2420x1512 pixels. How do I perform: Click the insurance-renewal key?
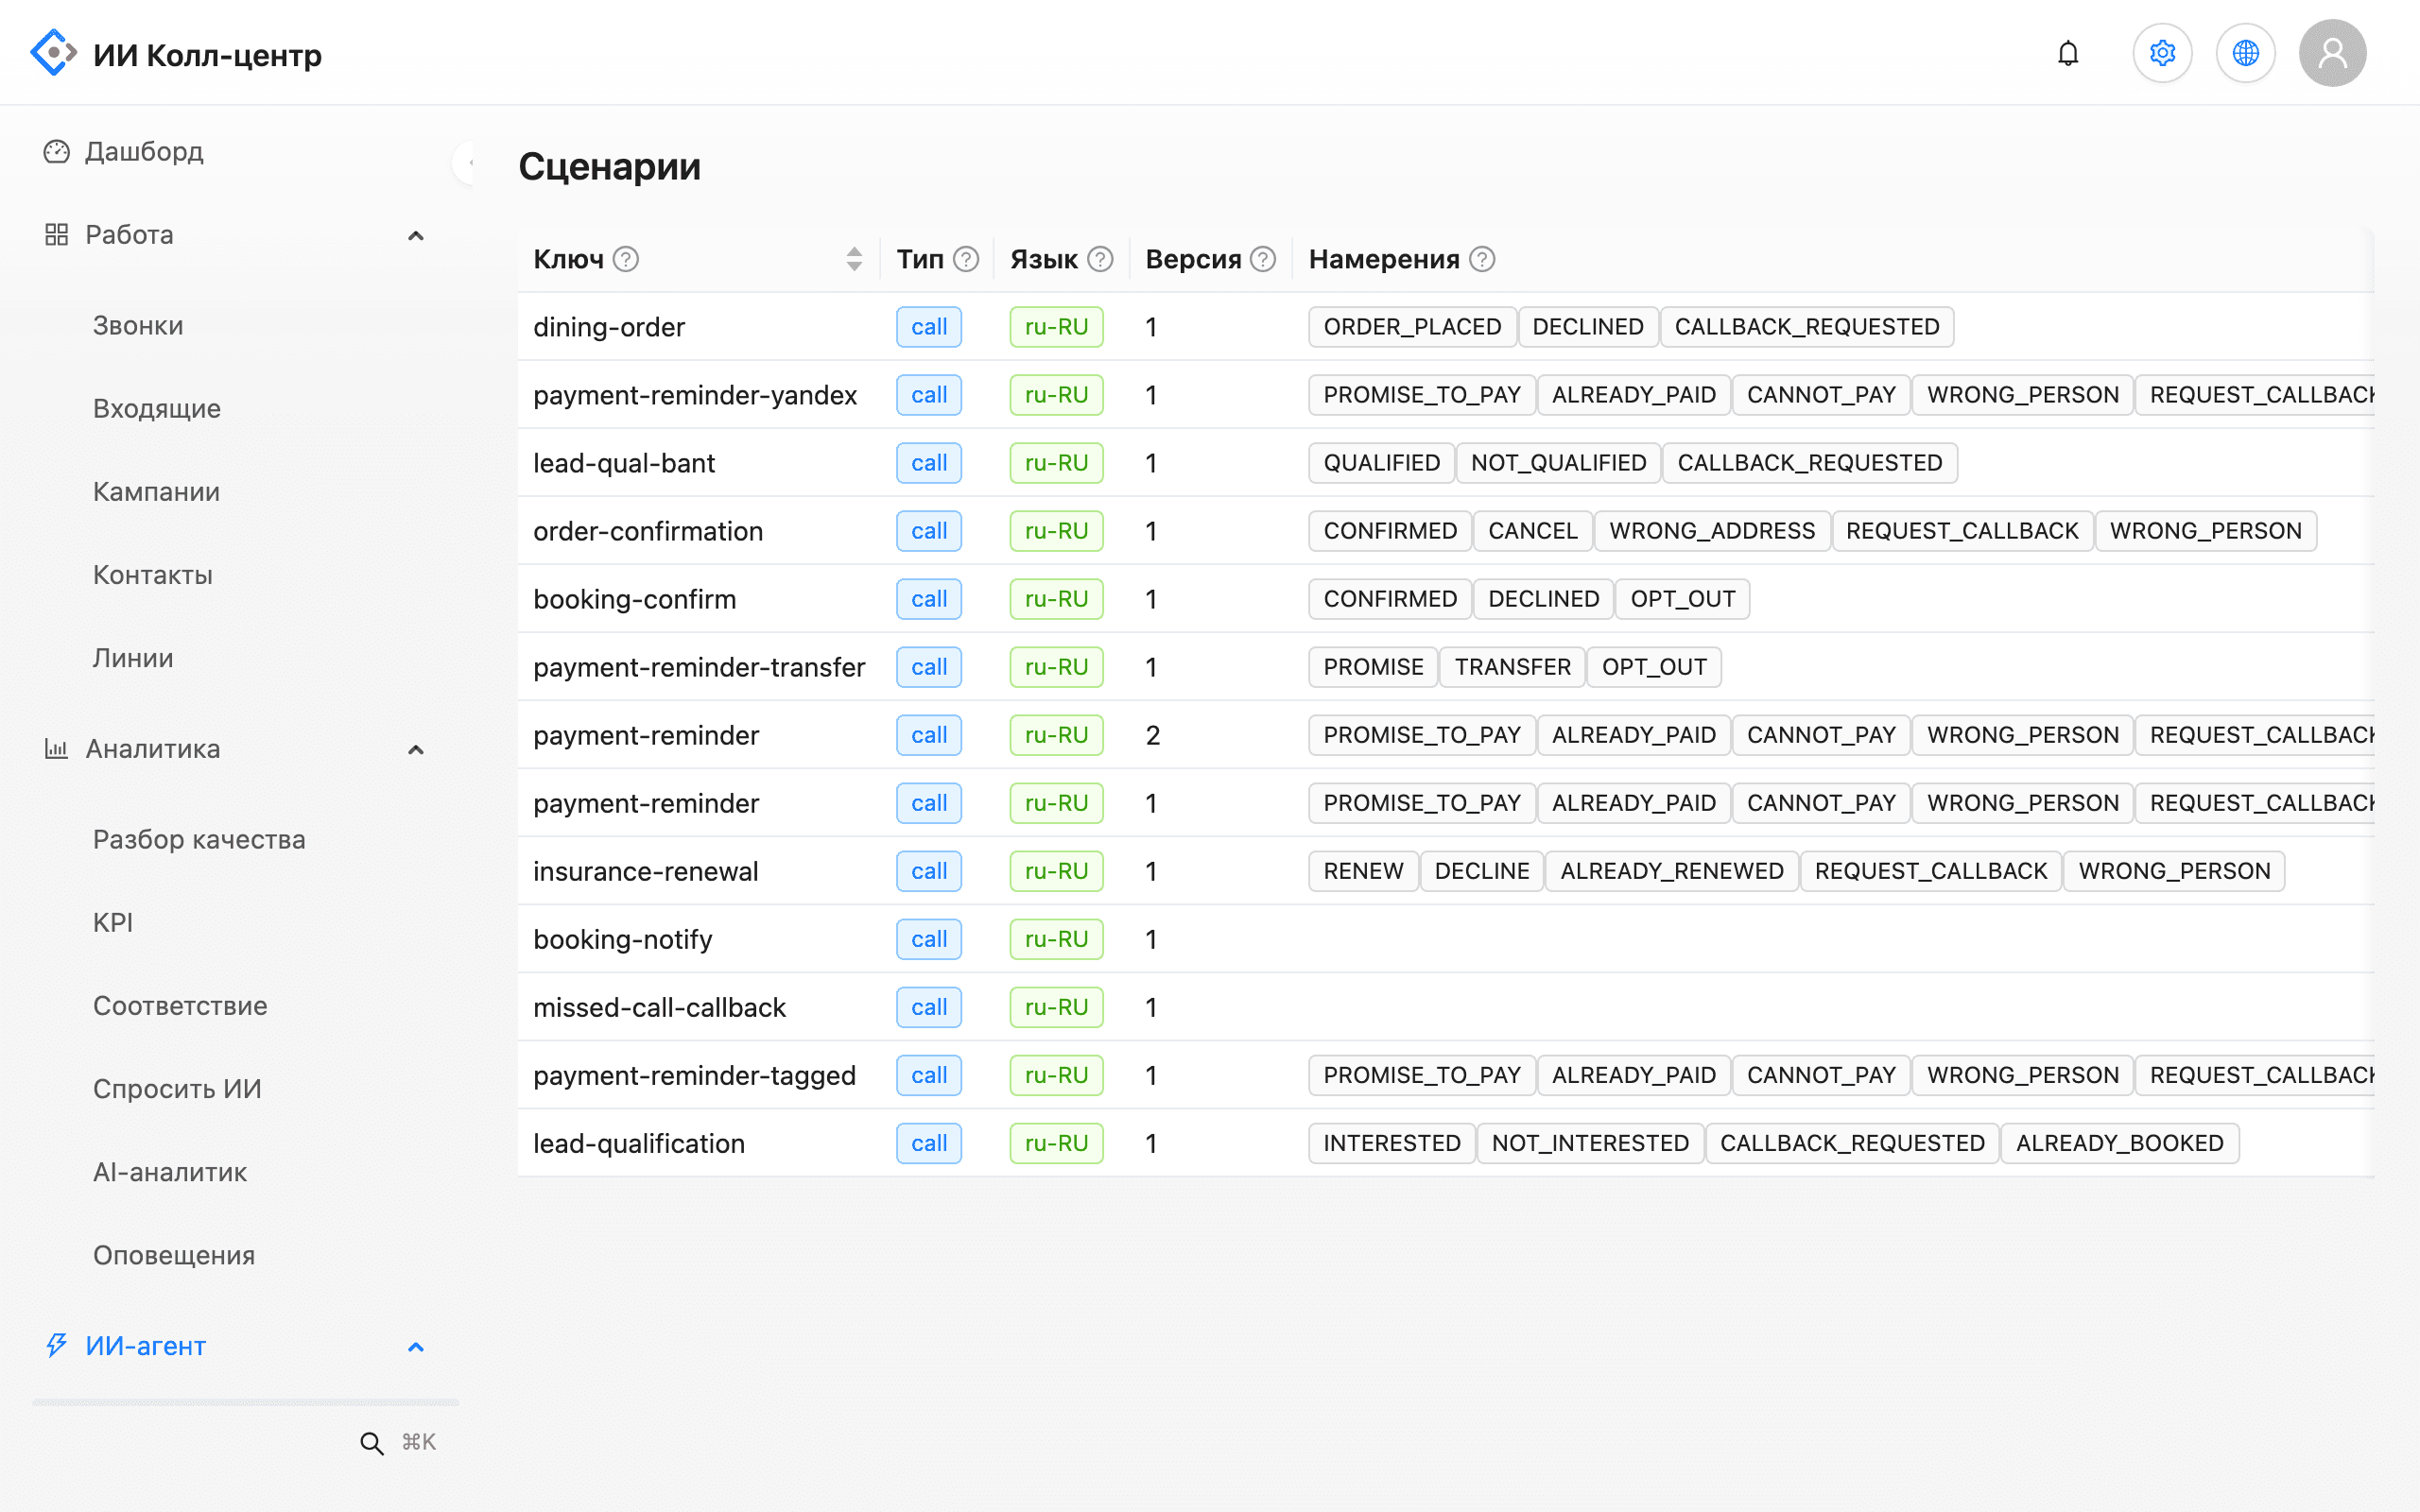click(x=645, y=871)
